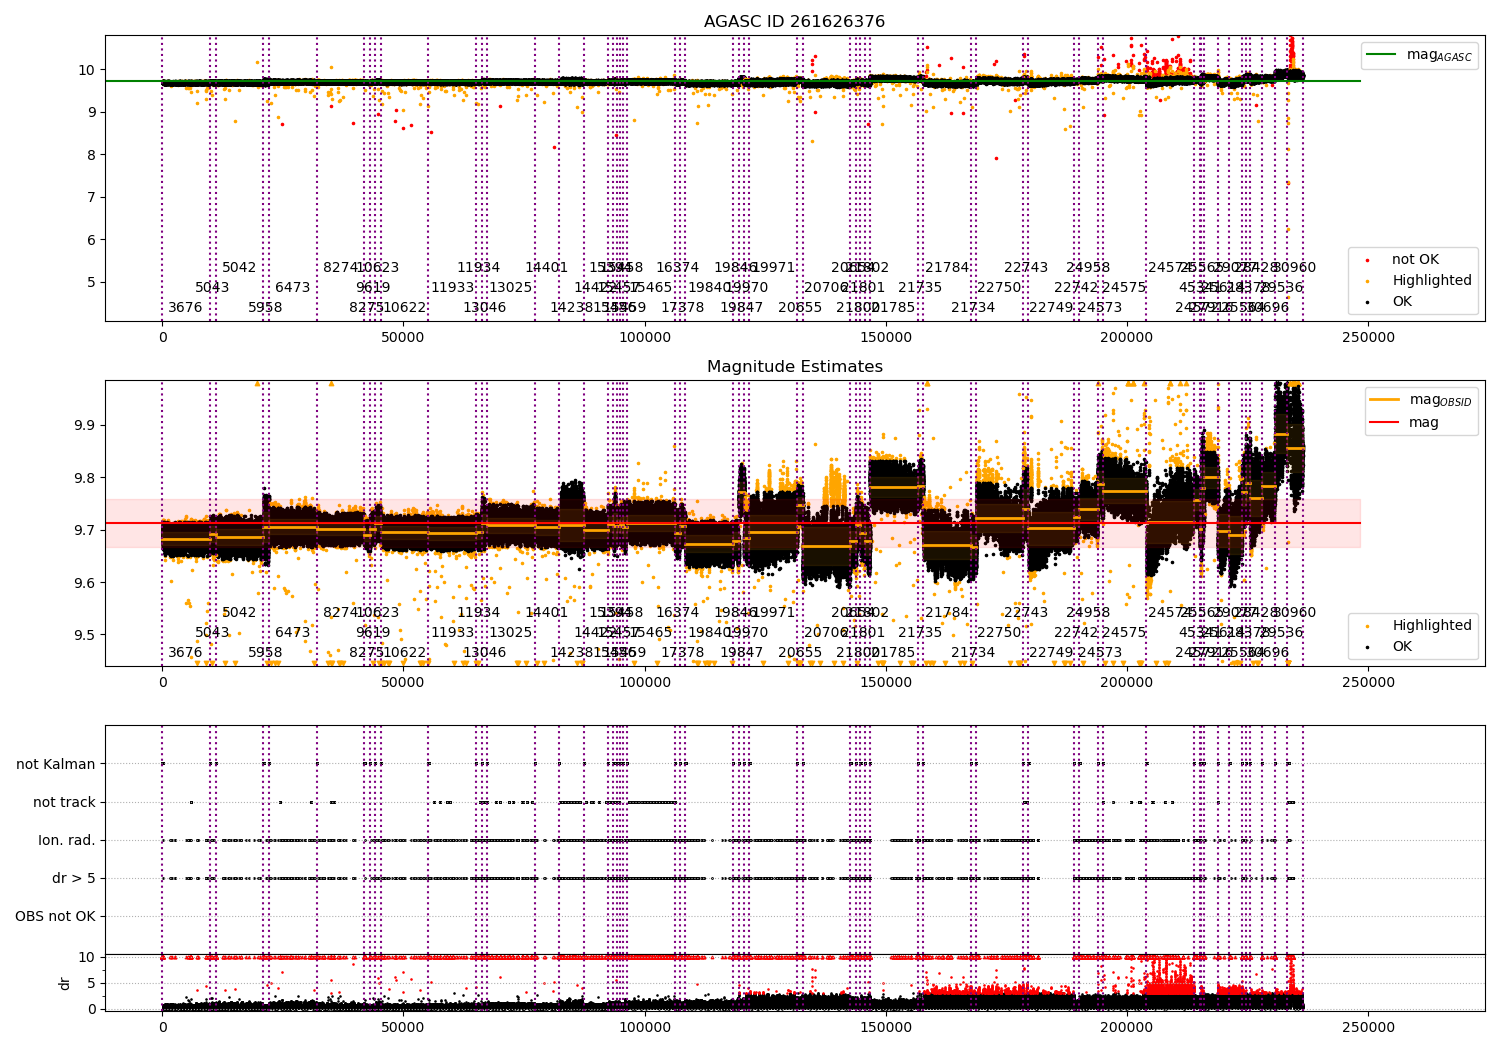Click y-tick '9.9' on the middle panel

coord(85,425)
